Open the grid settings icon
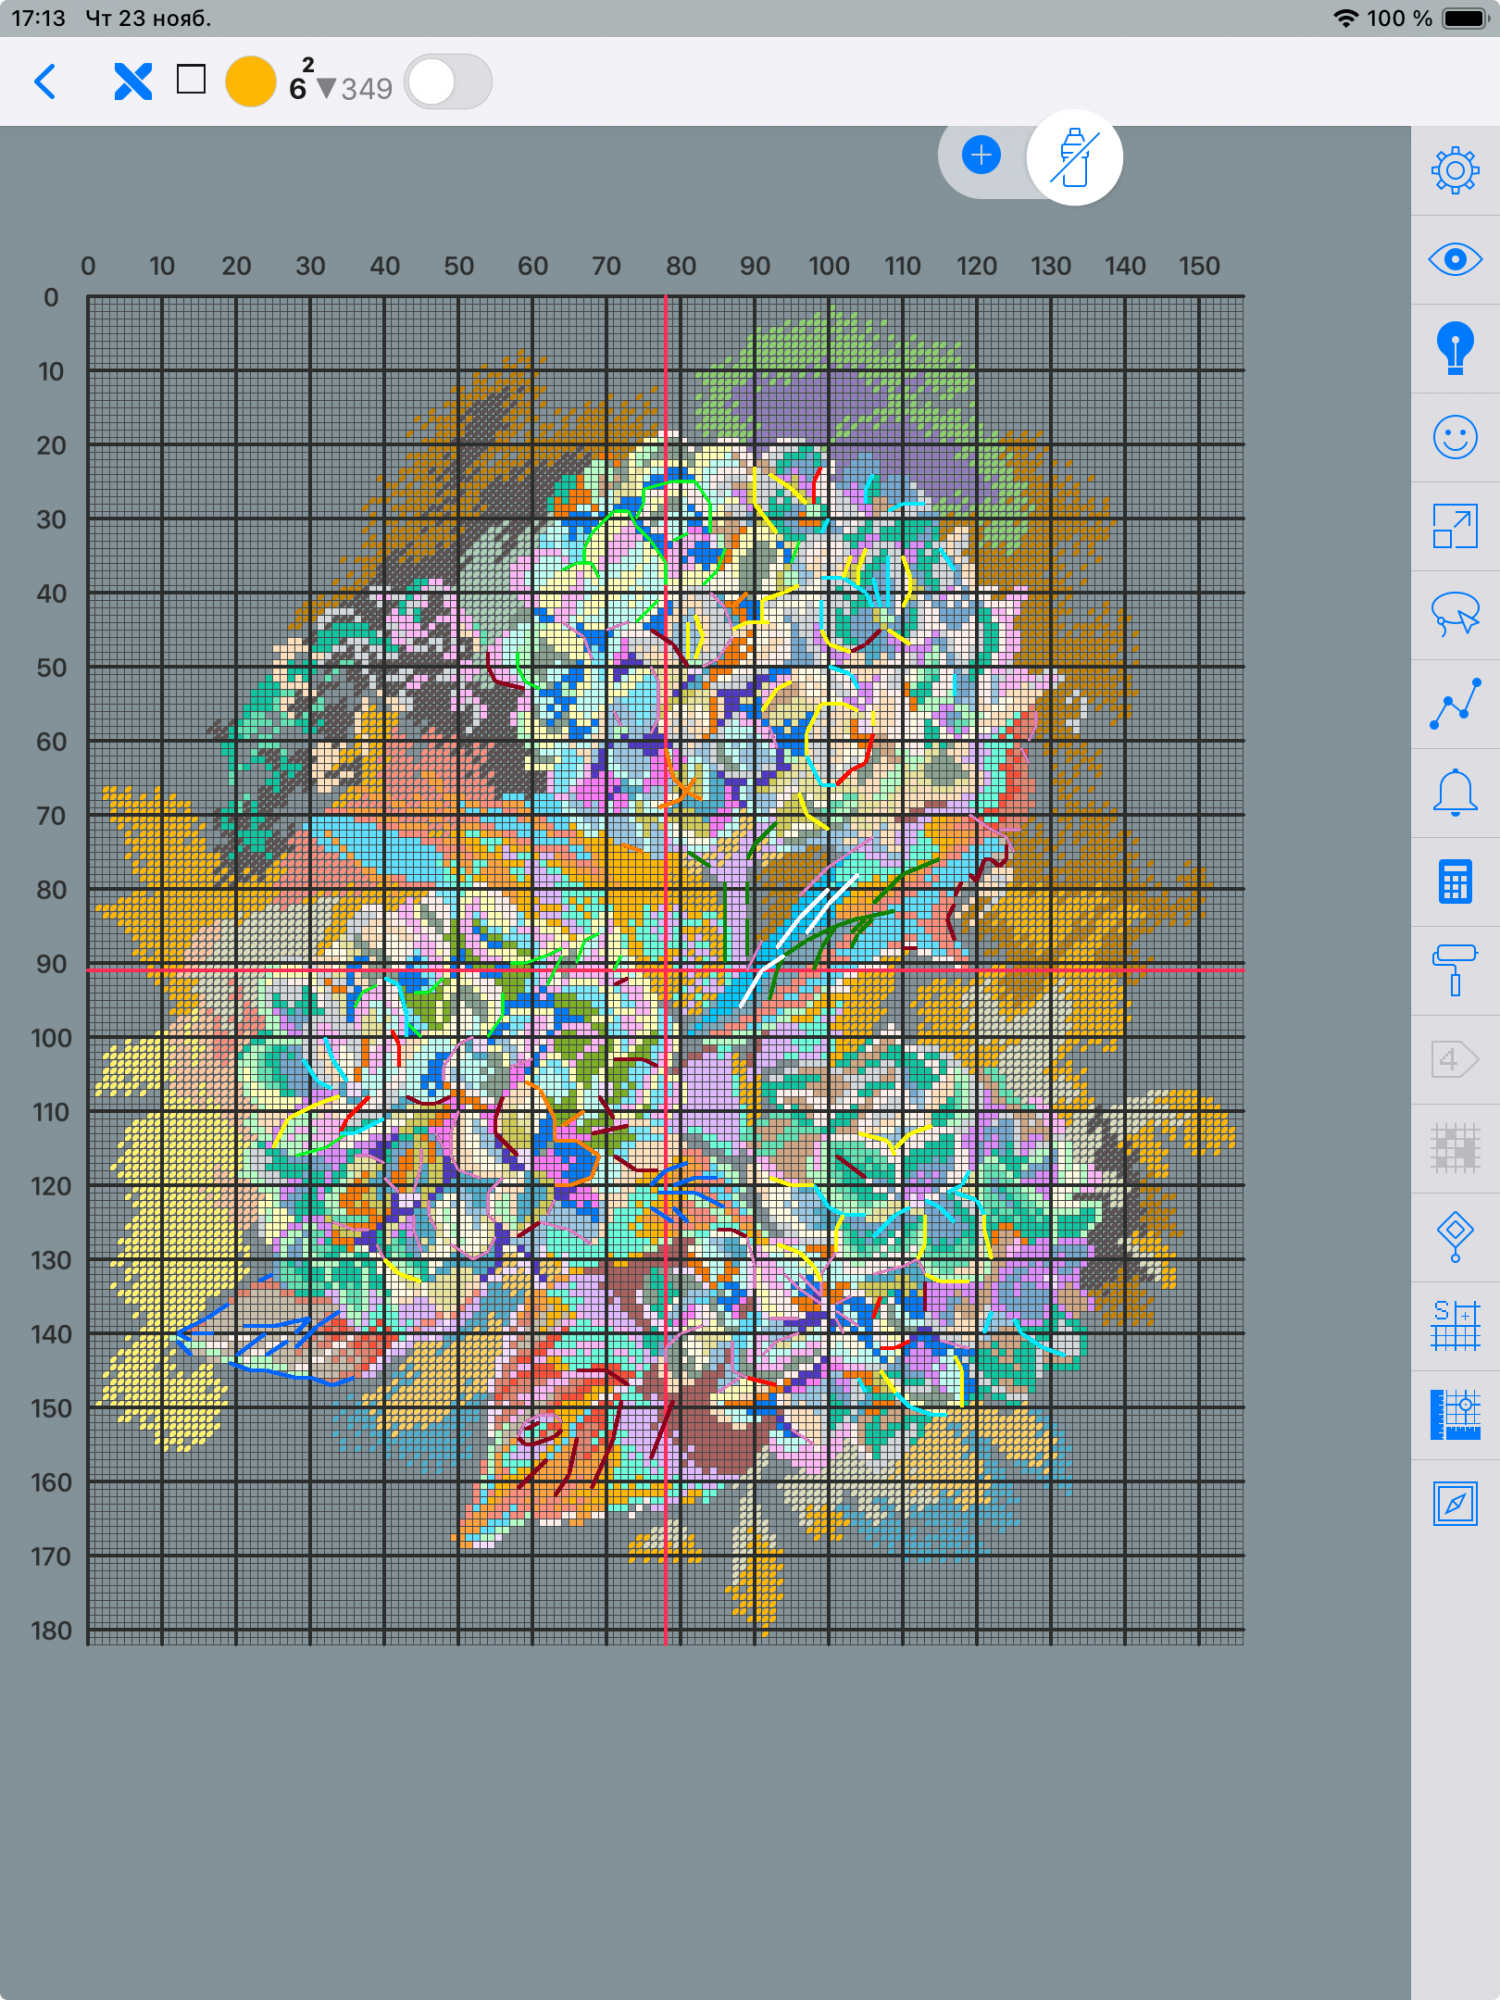1500x2000 pixels. pos(1454,1325)
